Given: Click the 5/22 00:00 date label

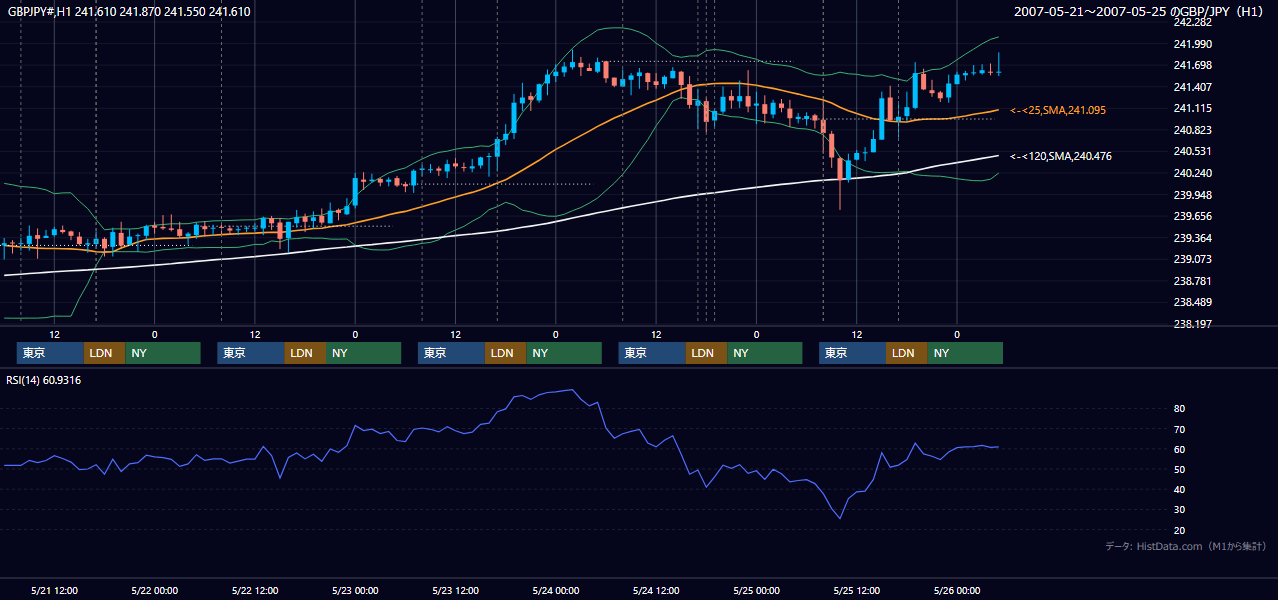Looking at the screenshot, I should coord(154,591).
